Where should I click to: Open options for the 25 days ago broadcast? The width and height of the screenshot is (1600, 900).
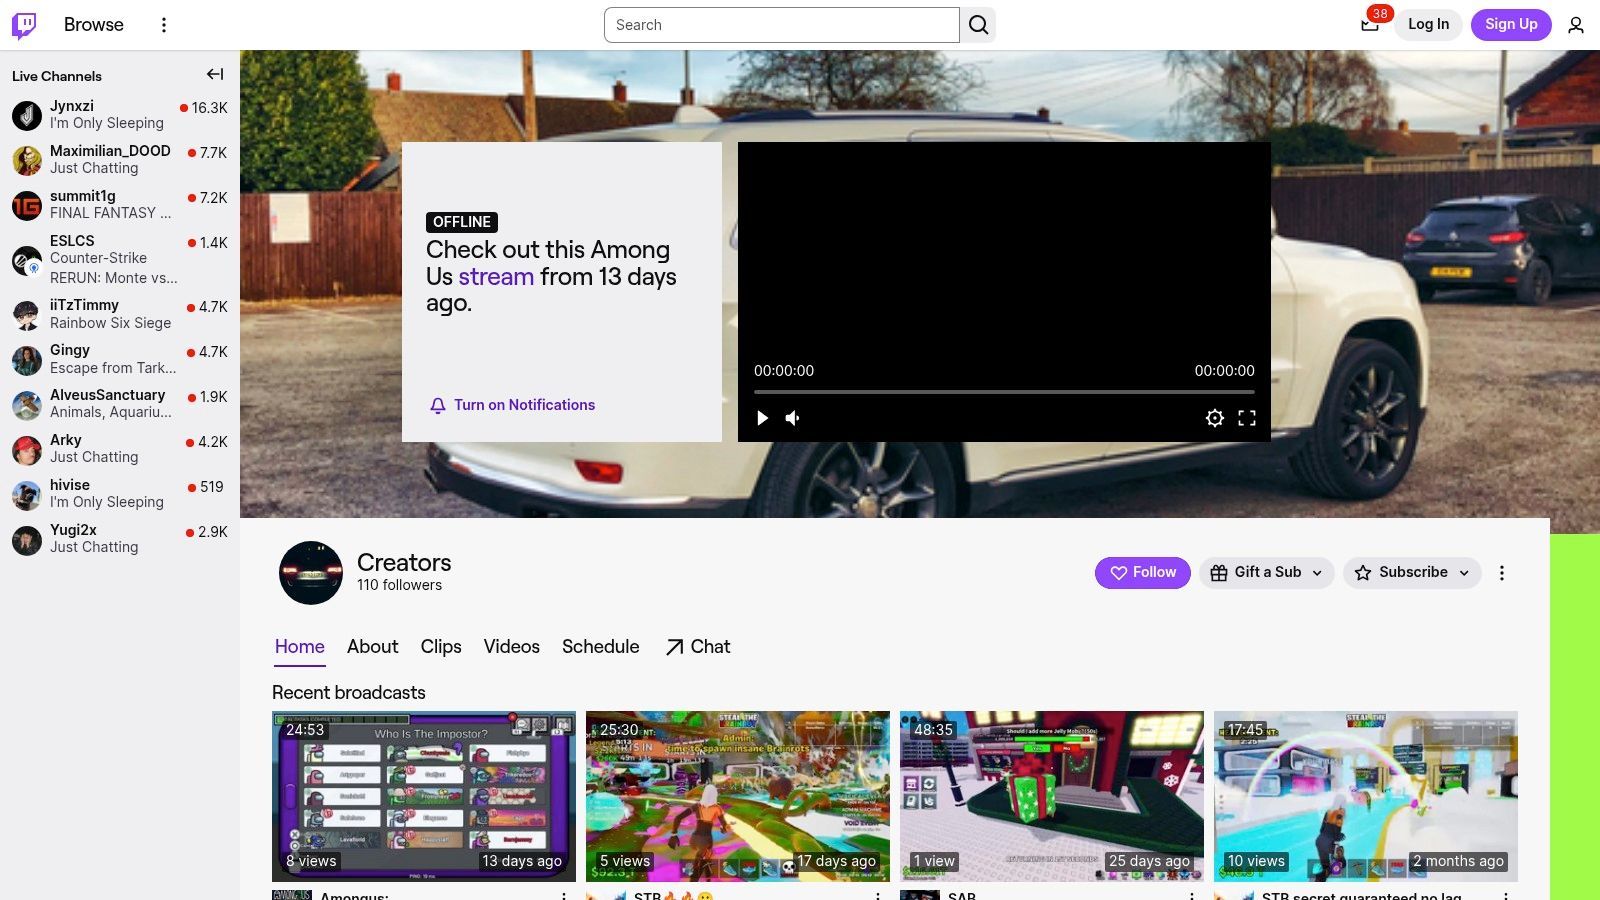pos(1192,896)
